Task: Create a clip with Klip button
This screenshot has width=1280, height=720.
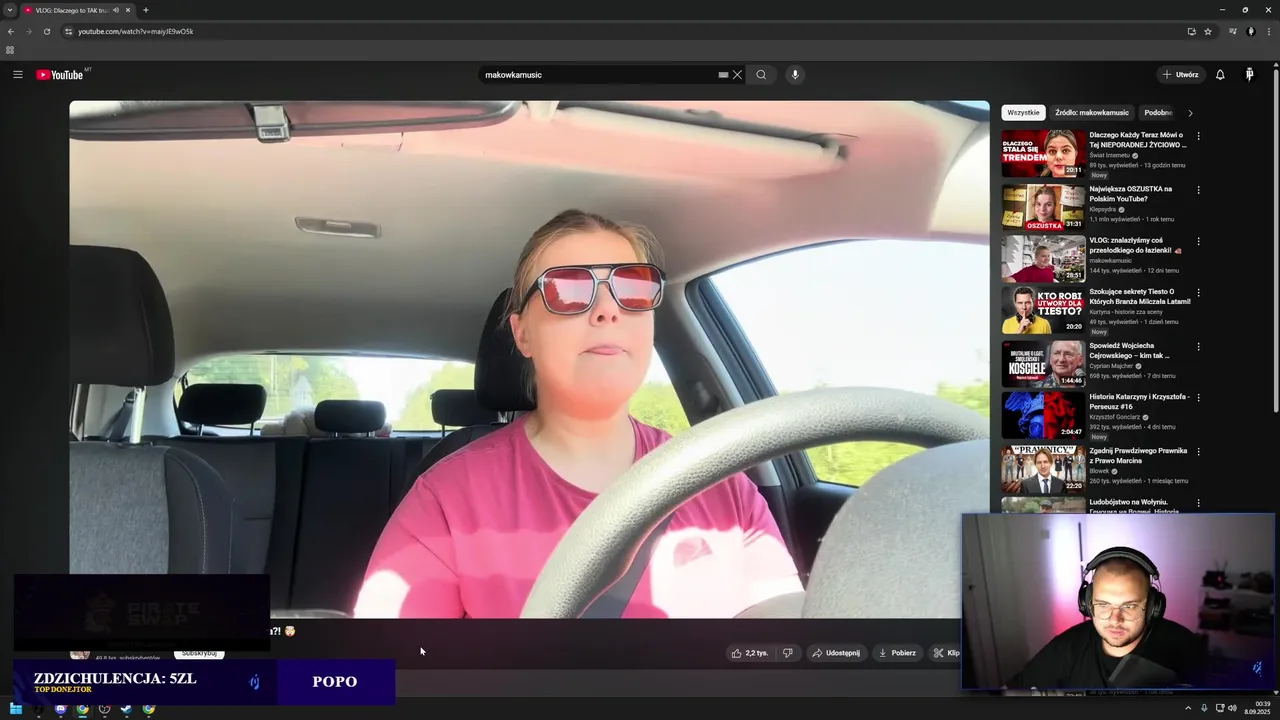Action: point(946,653)
